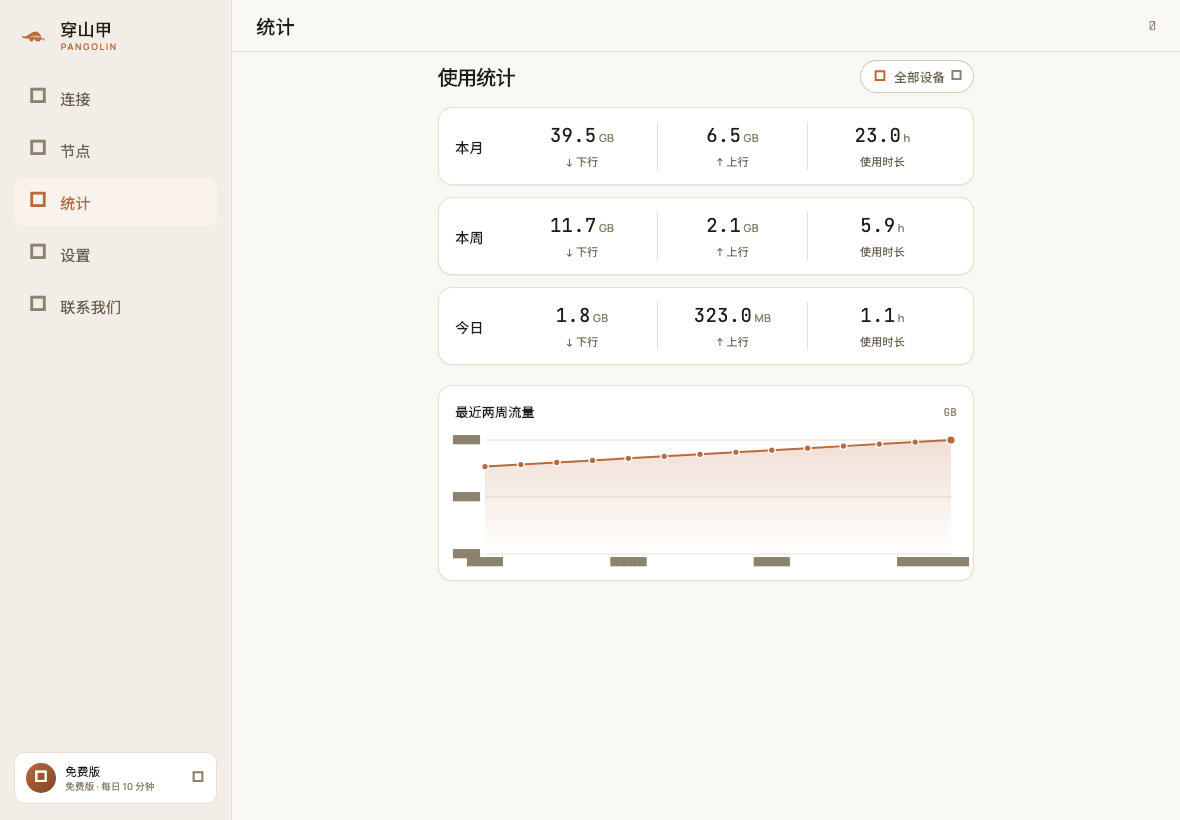Image resolution: width=1180 pixels, height=820 pixels.
Task: Click the icon beside 设置
Action: coord(38,251)
